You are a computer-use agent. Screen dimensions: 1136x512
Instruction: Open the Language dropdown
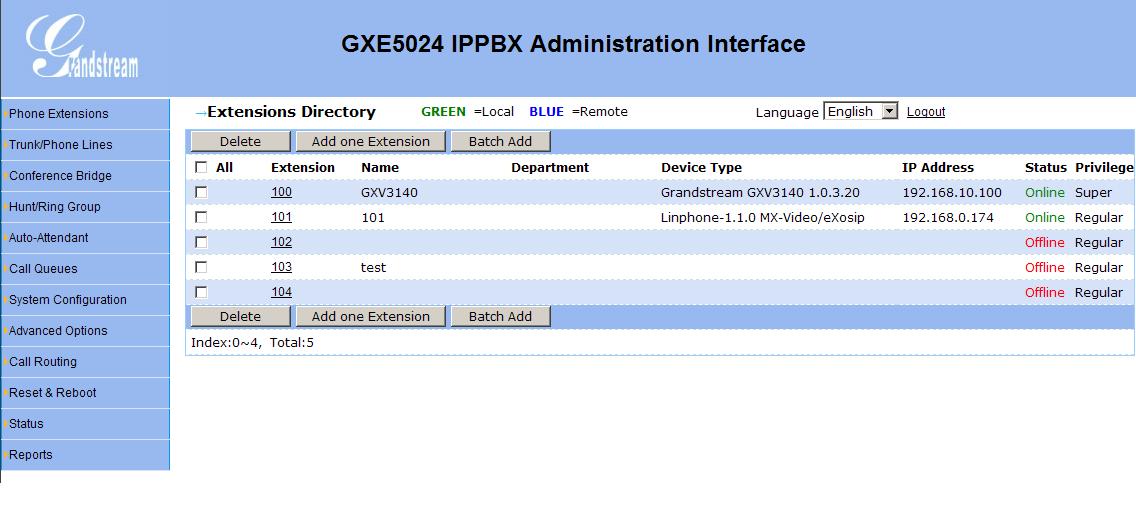click(861, 112)
